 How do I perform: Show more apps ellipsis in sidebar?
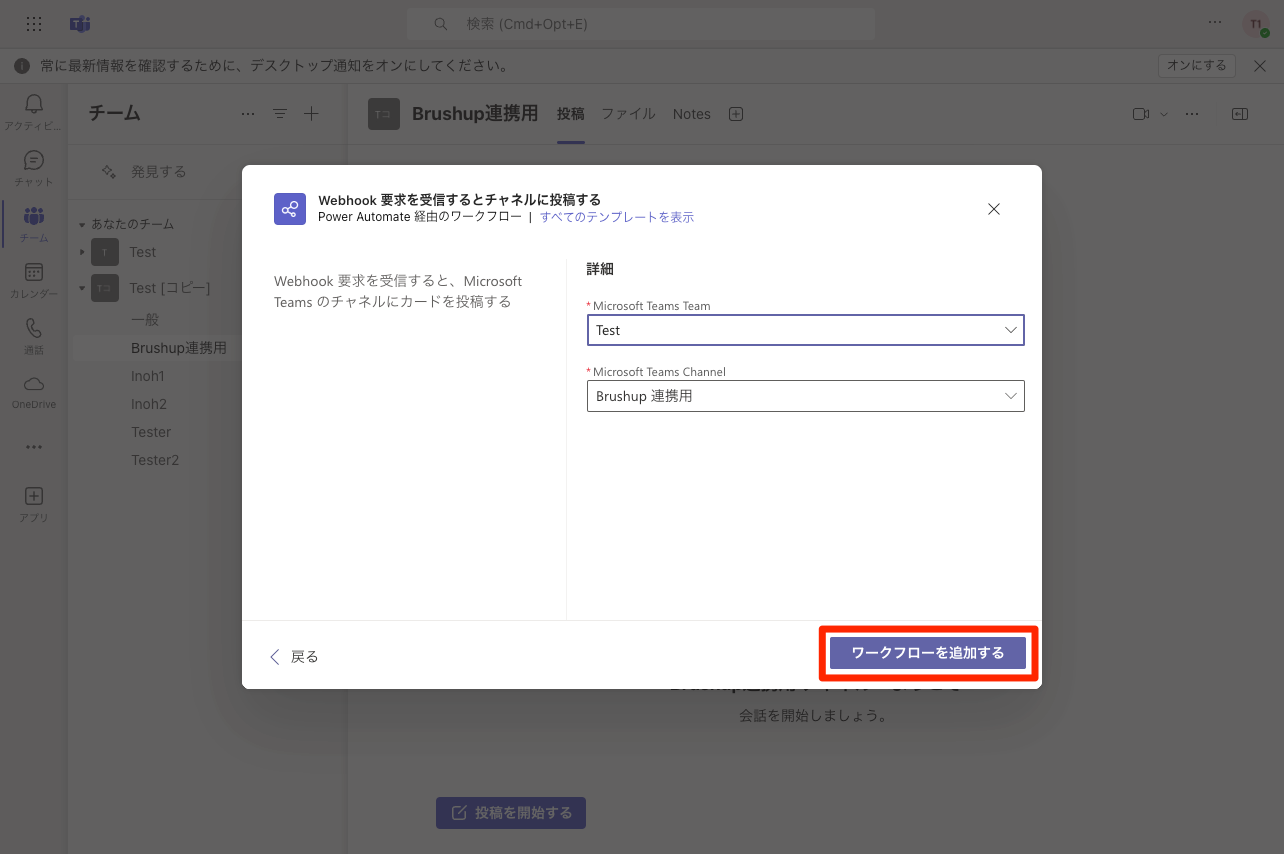[x=34, y=447]
